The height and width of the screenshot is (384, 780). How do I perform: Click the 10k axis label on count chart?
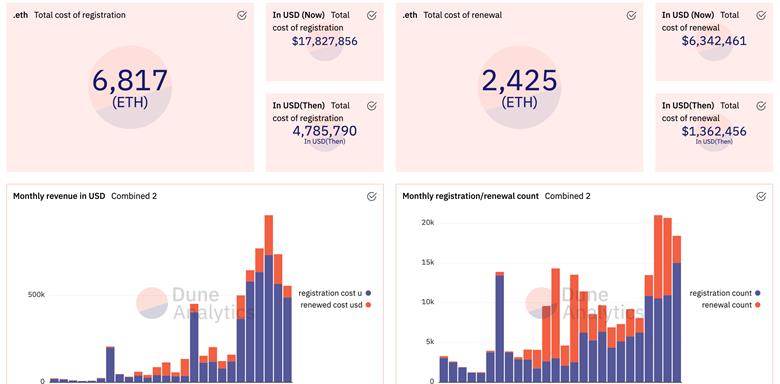point(429,302)
